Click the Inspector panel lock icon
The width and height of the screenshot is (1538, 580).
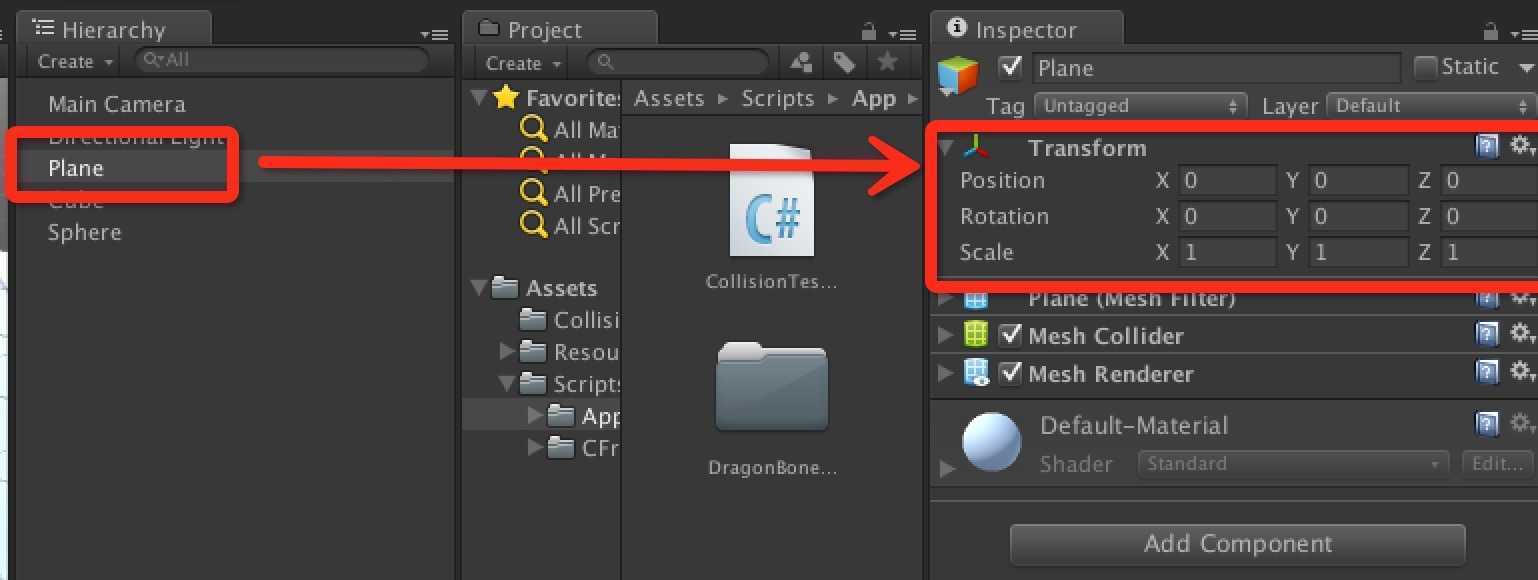point(1491,32)
